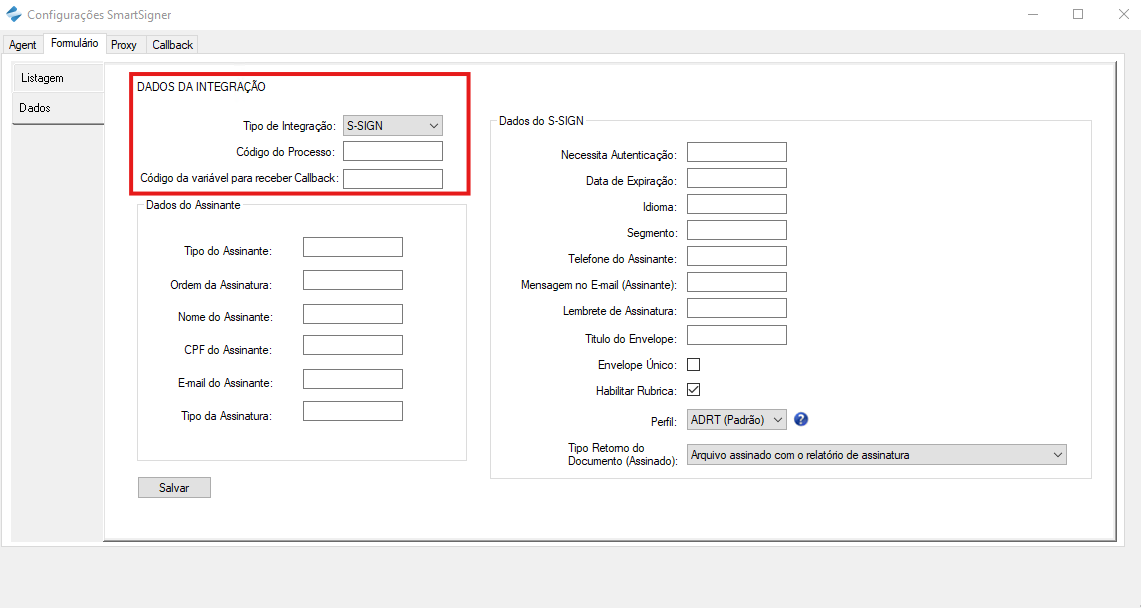Uncheck the Habilitar Rubrica checkbox
Screen dimensions: 1141x608
tap(693, 390)
